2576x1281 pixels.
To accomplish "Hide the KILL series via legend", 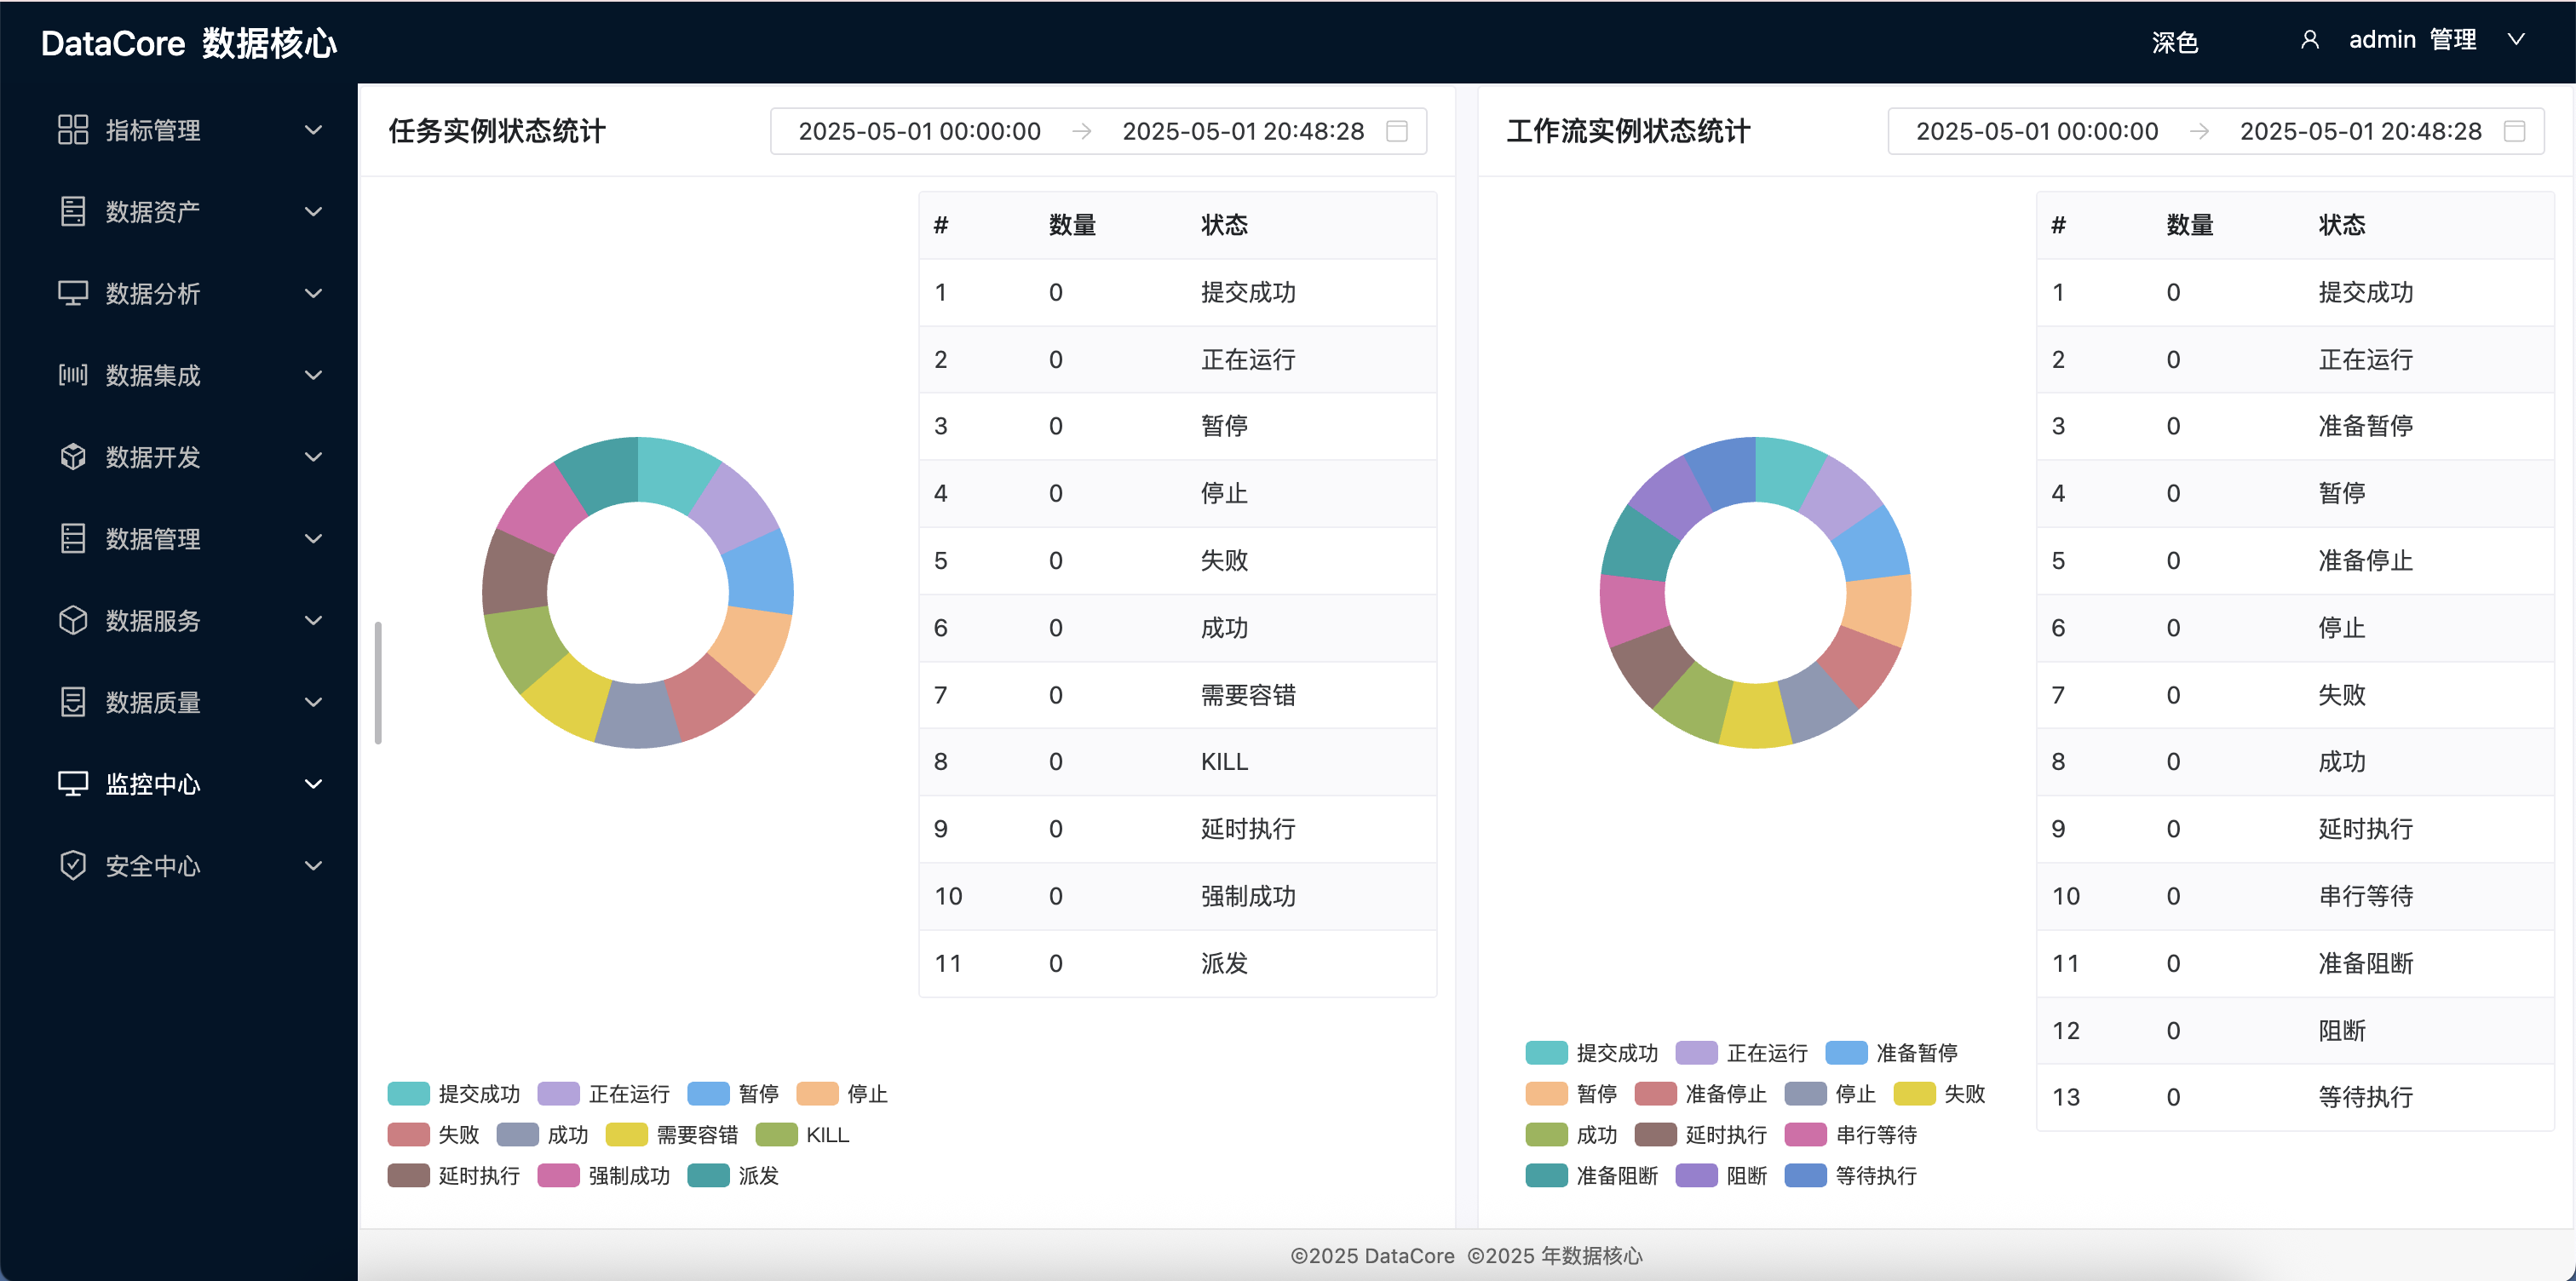I will (802, 1135).
